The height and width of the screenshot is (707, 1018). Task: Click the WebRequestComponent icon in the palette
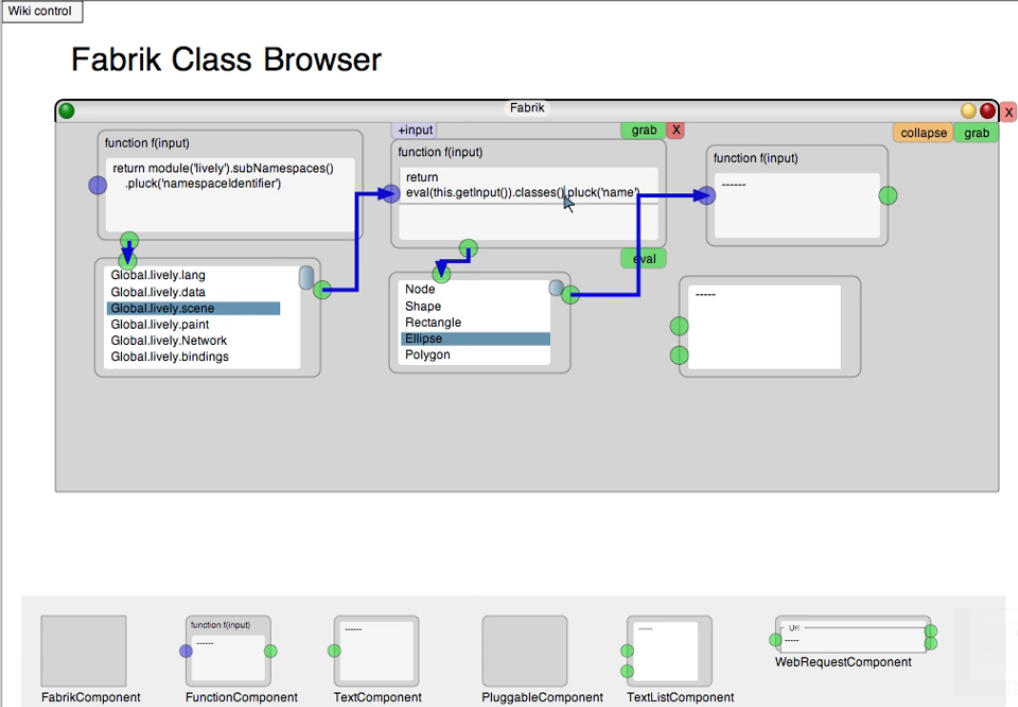(851, 635)
